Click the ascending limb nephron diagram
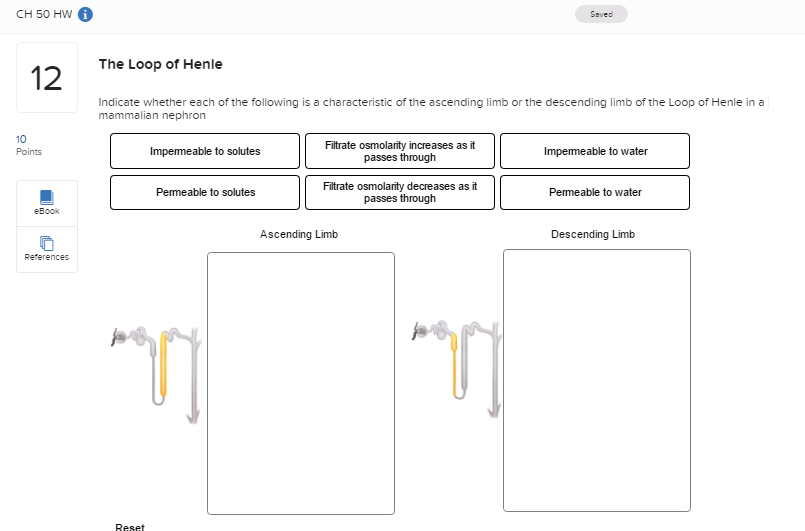Viewport: 805px width, 531px height. [156, 366]
